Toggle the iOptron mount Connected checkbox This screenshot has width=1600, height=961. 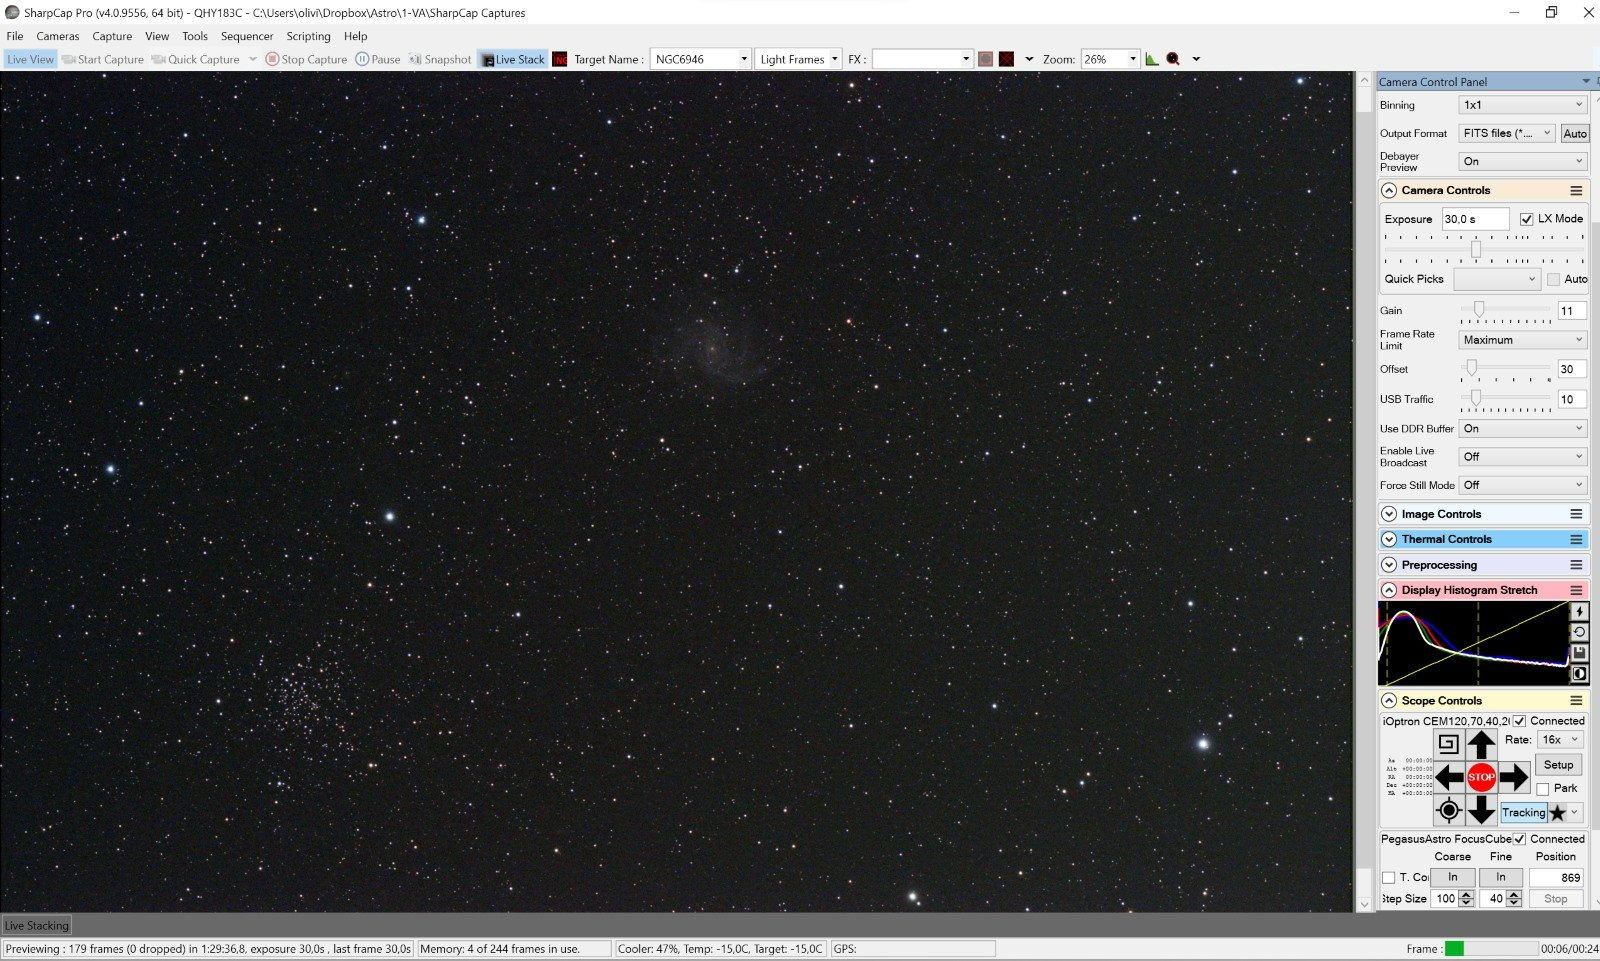1519,721
